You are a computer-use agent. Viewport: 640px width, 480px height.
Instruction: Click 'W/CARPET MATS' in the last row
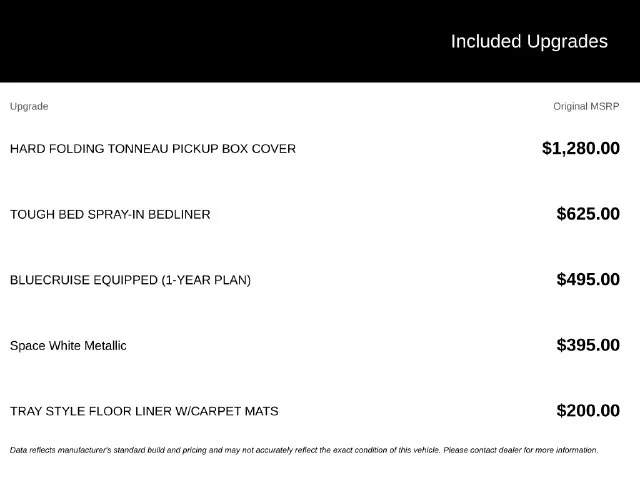[x=227, y=411]
